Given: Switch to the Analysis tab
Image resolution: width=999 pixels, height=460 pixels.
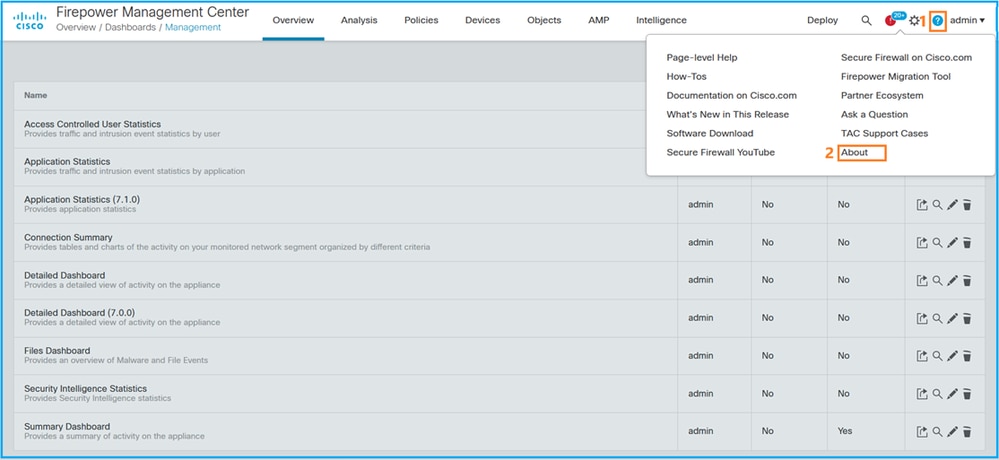Looking at the screenshot, I should point(359,20).
